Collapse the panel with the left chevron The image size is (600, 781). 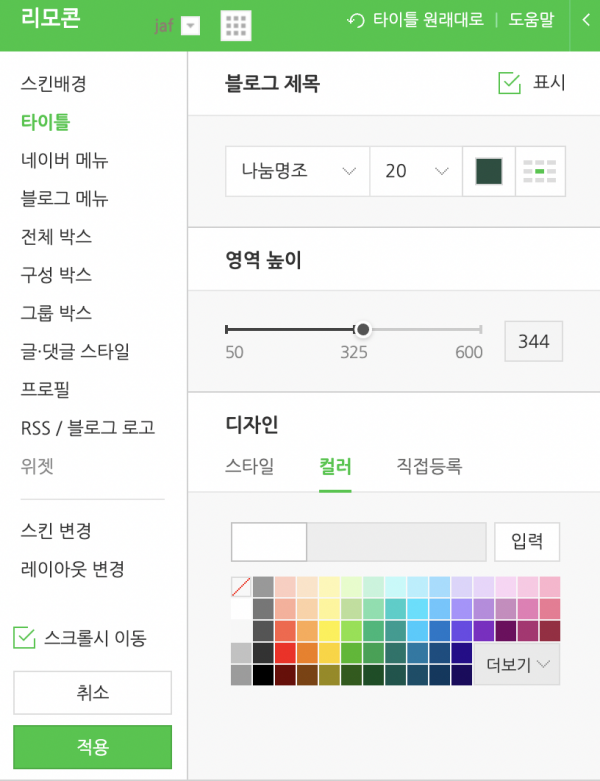pyautogui.click(x=585, y=19)
